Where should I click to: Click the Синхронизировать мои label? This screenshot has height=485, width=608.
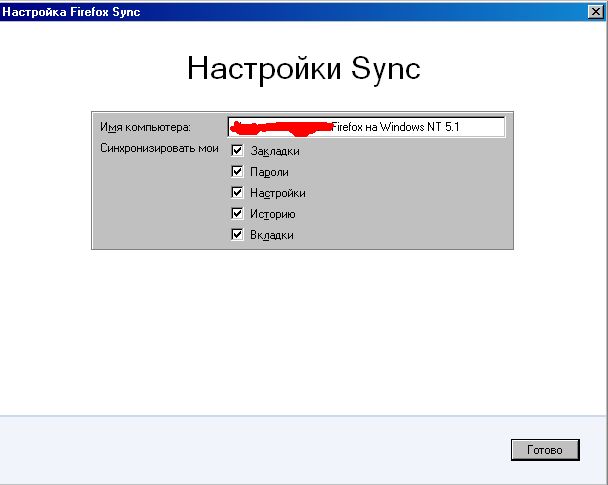click(159, 148)
